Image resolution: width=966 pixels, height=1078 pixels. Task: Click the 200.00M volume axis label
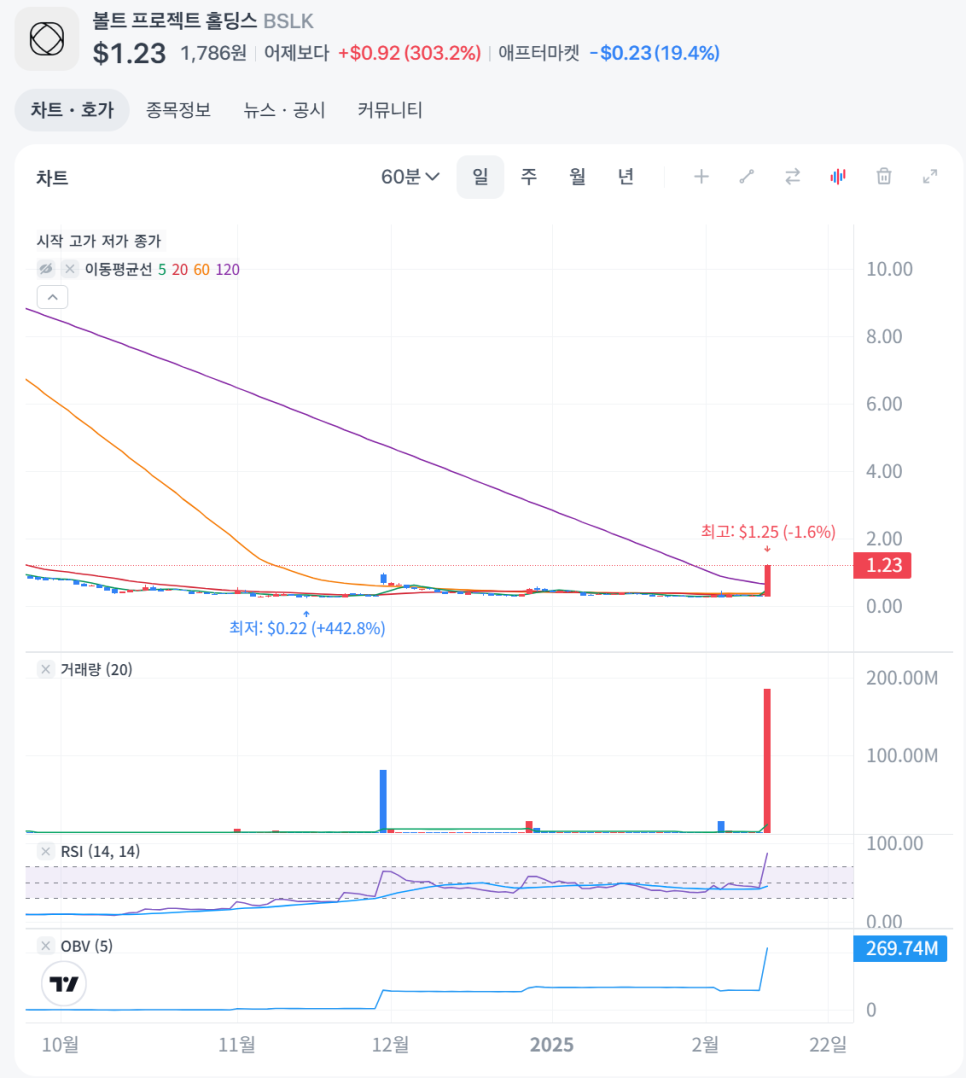[902, 678]
